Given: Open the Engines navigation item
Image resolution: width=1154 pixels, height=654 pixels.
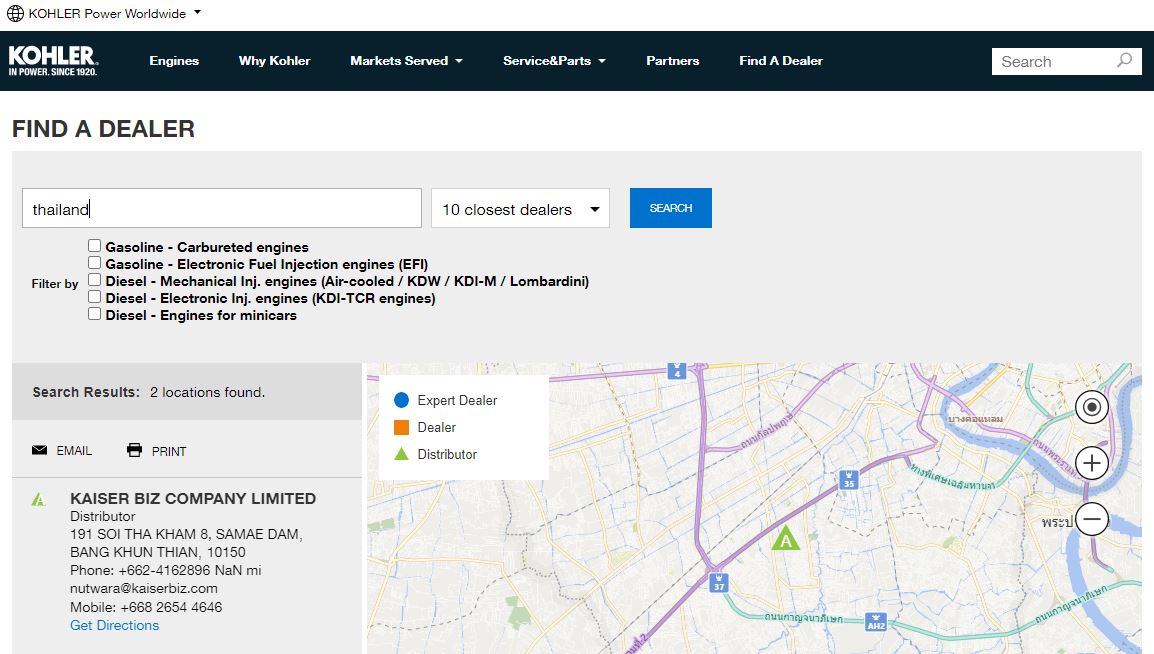Looking at the screenshot, I should 174,61.
